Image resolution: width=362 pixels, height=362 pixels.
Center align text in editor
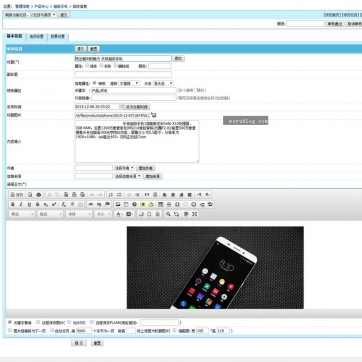173,195
